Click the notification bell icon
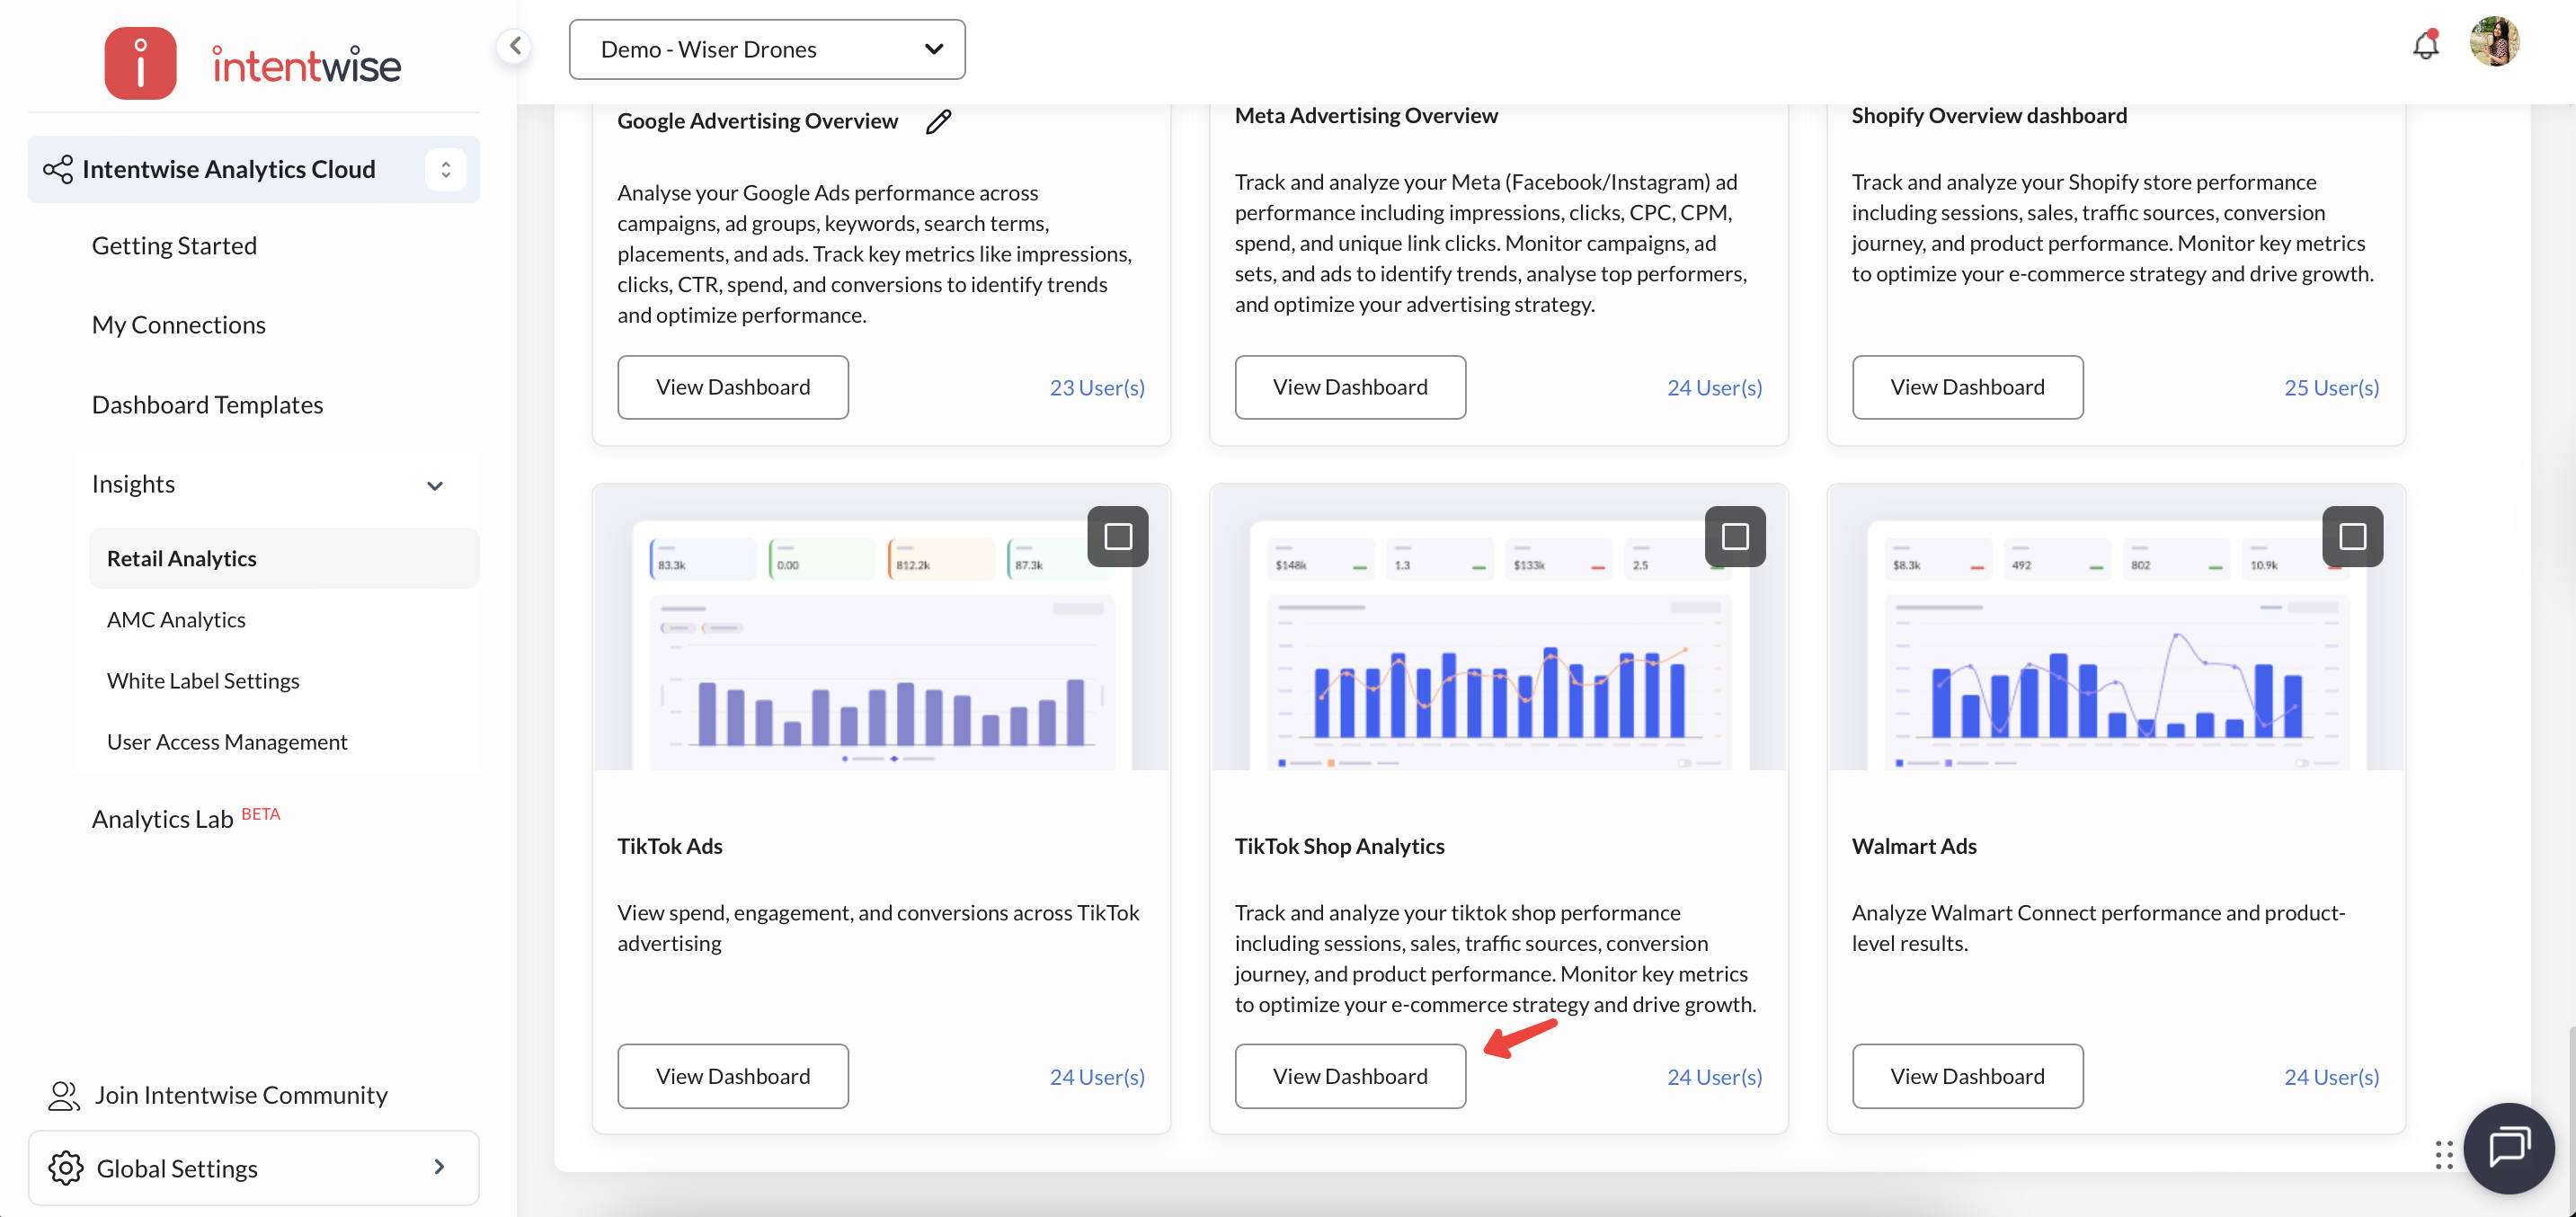This screenshot has height=1217, width=2576. pyautogui.click(x=2425, y=45)
